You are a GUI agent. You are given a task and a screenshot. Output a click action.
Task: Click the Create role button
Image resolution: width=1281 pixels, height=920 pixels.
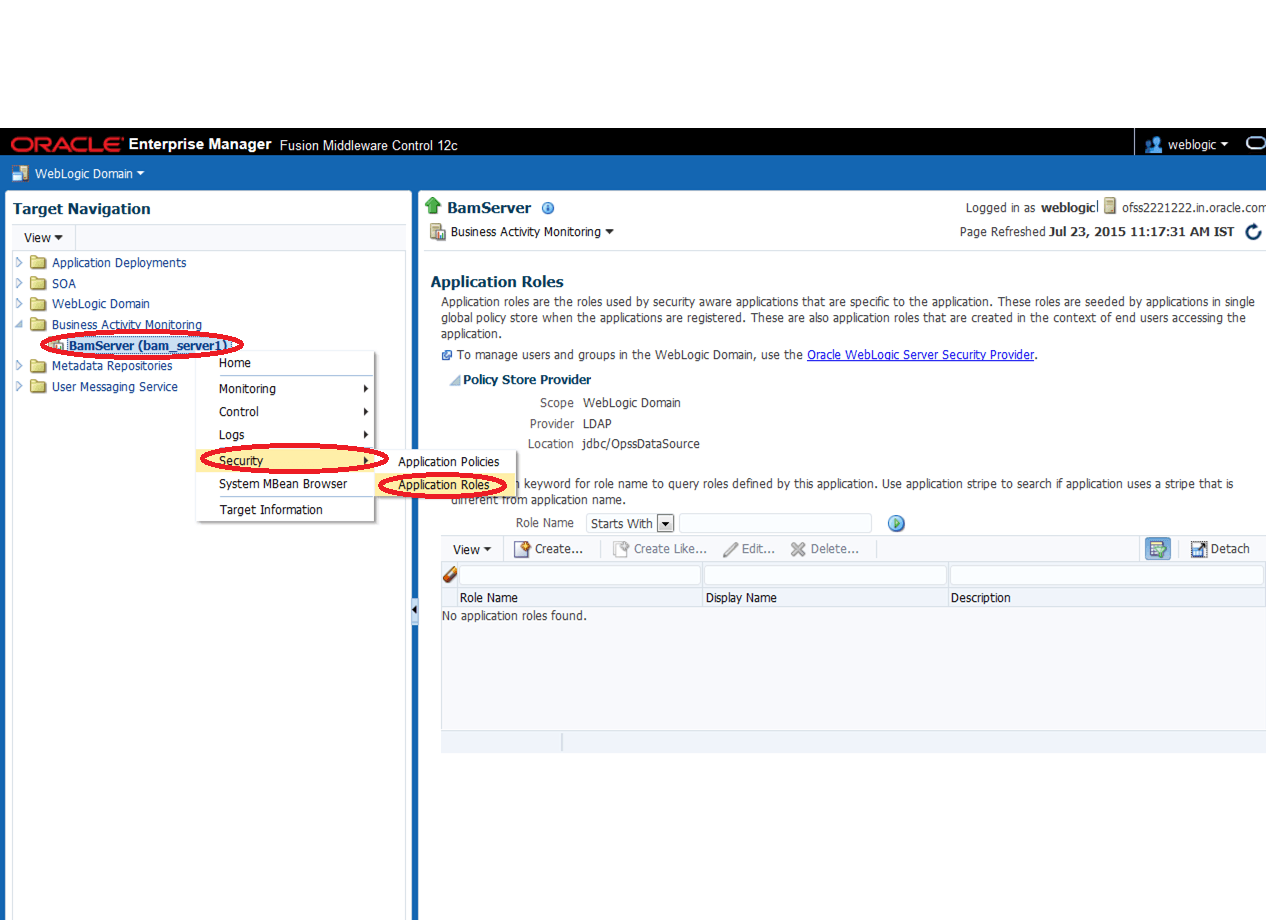[x=549, y=549]
